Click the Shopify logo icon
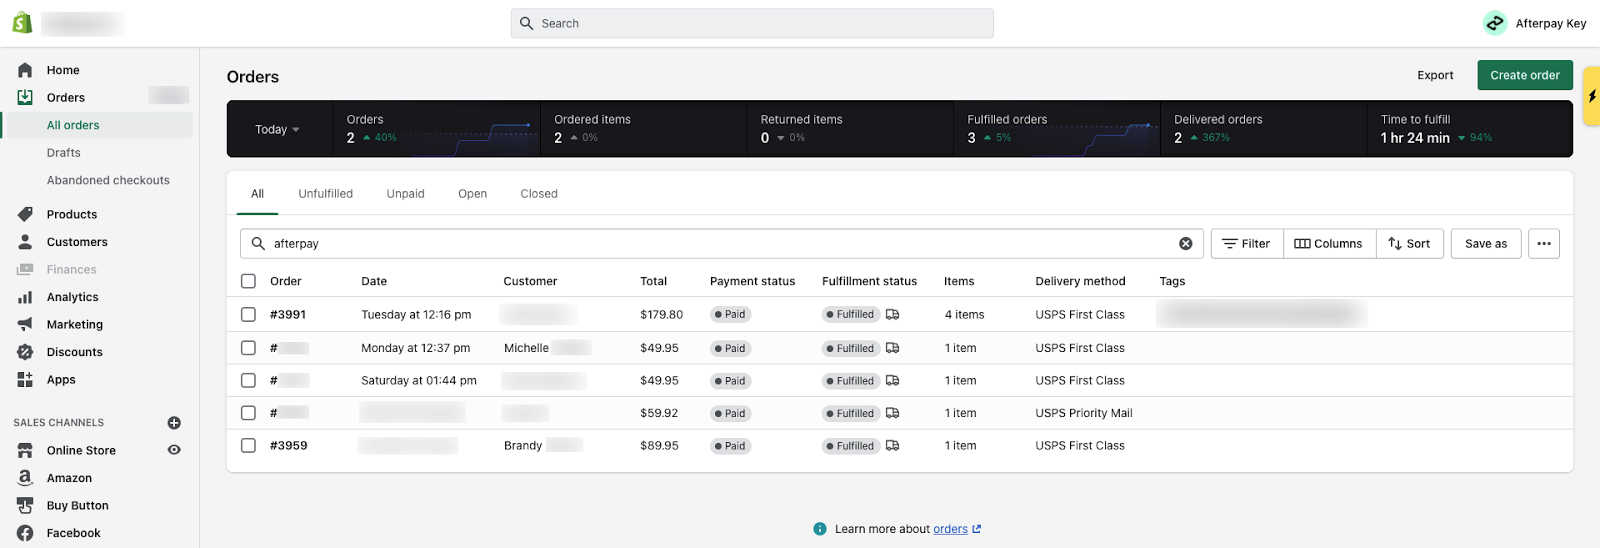This screenshot has height=548, width=1600. (22, 23)
